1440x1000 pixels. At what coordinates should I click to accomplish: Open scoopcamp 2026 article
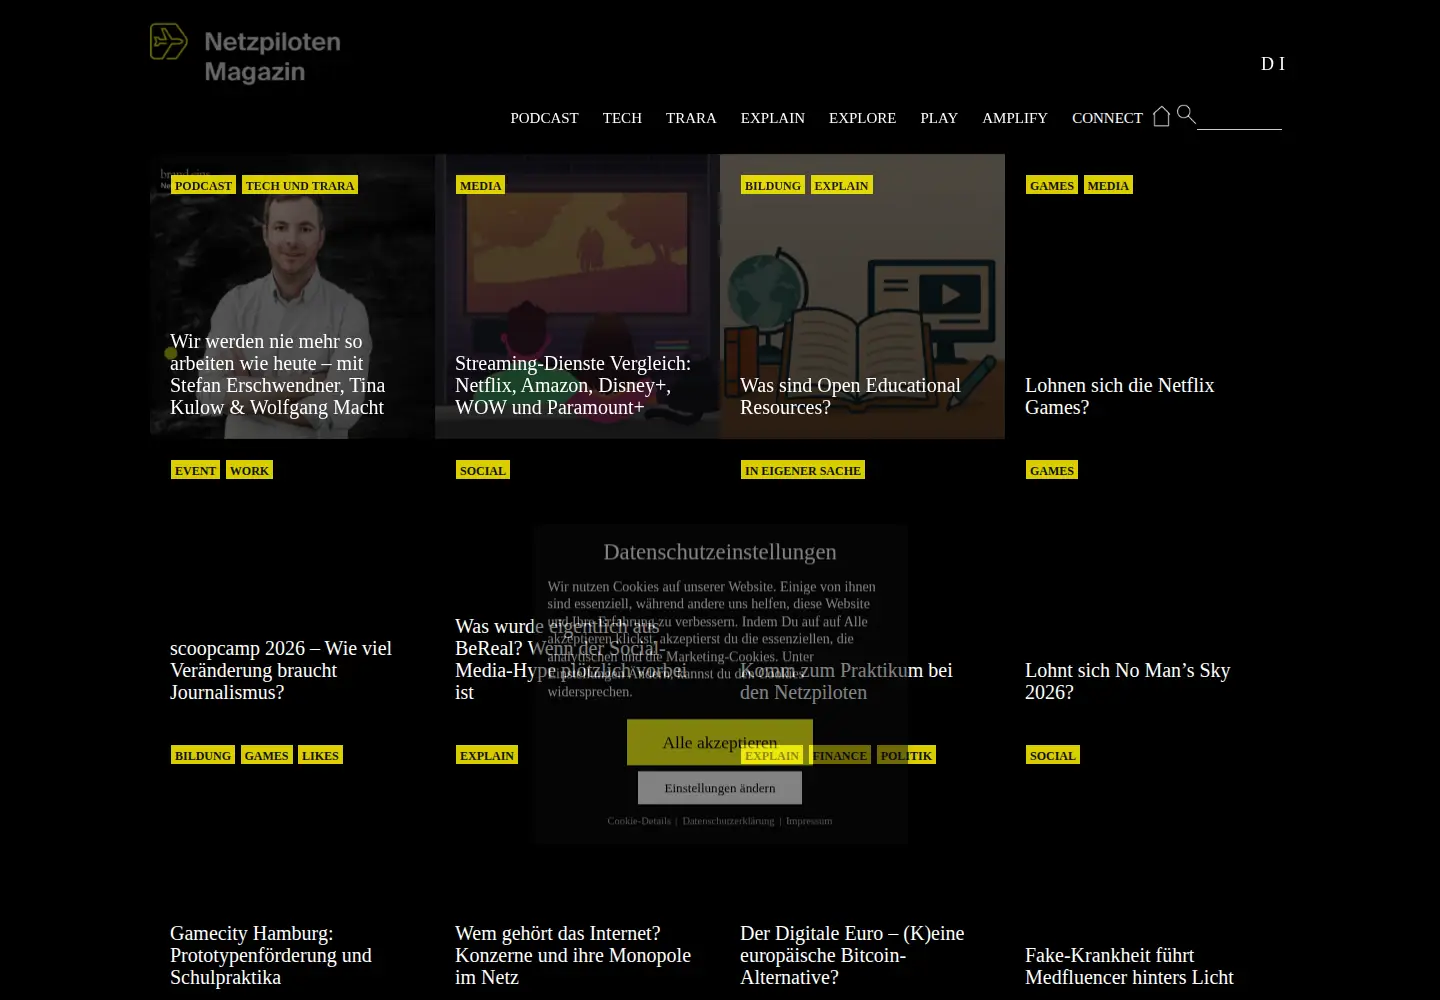pyautogui.click(x=281, y=670)
